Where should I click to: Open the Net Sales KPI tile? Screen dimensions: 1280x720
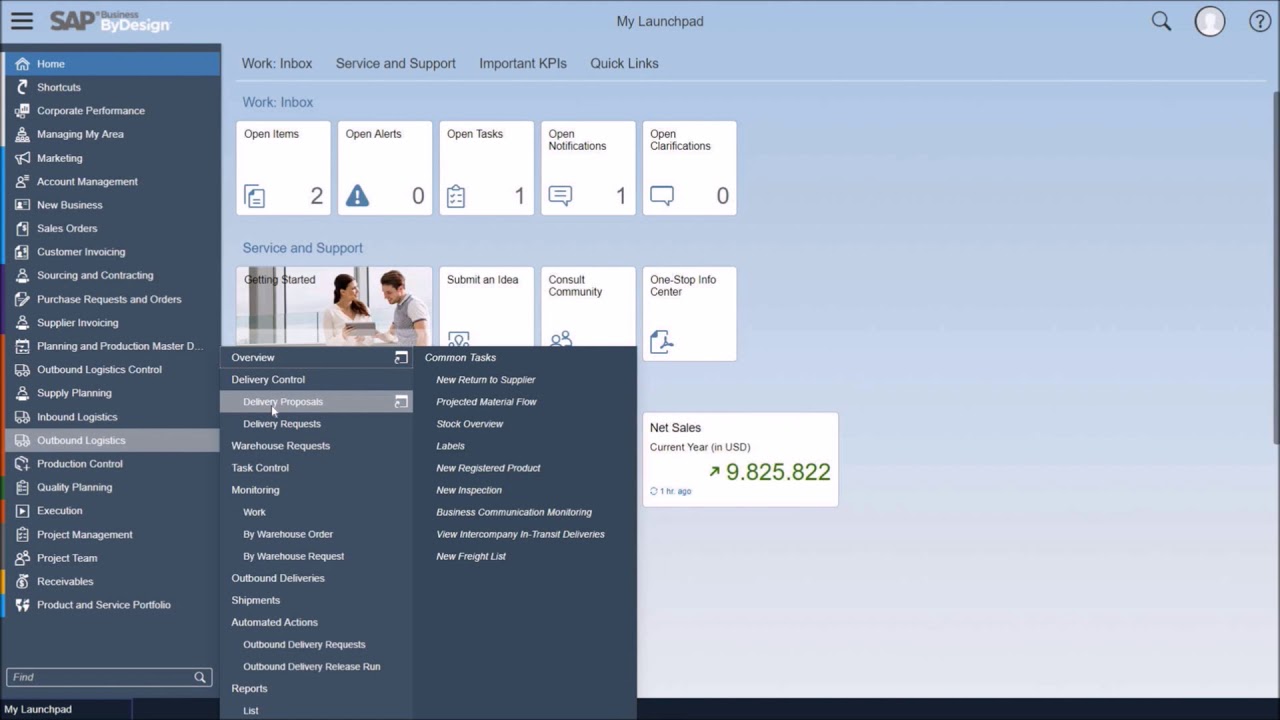(740, 460)
